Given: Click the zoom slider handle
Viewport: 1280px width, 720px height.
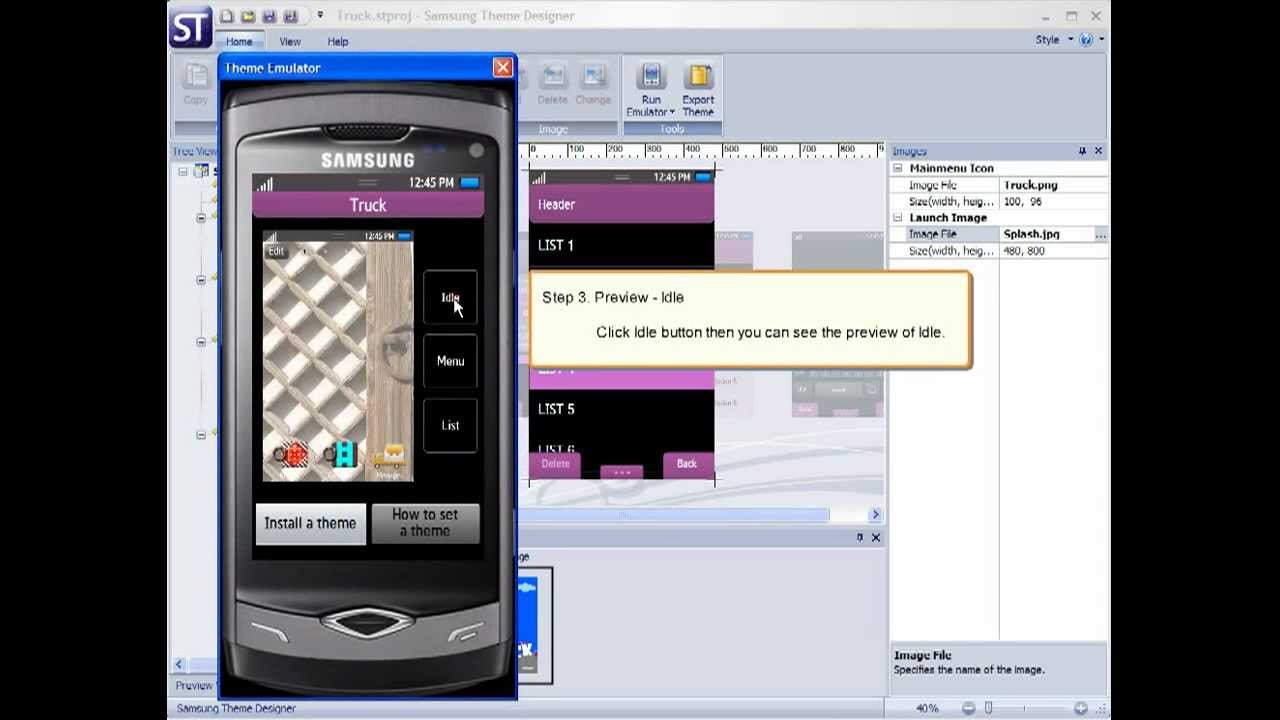Looking at the screenshot, I should pos(988,708).
